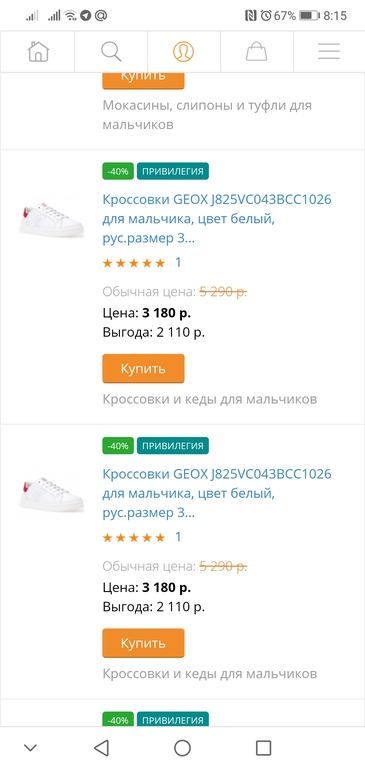This screenshot has height=770, width=365.
Task: Tap the Android recent apps square
Action: point(264,748)
